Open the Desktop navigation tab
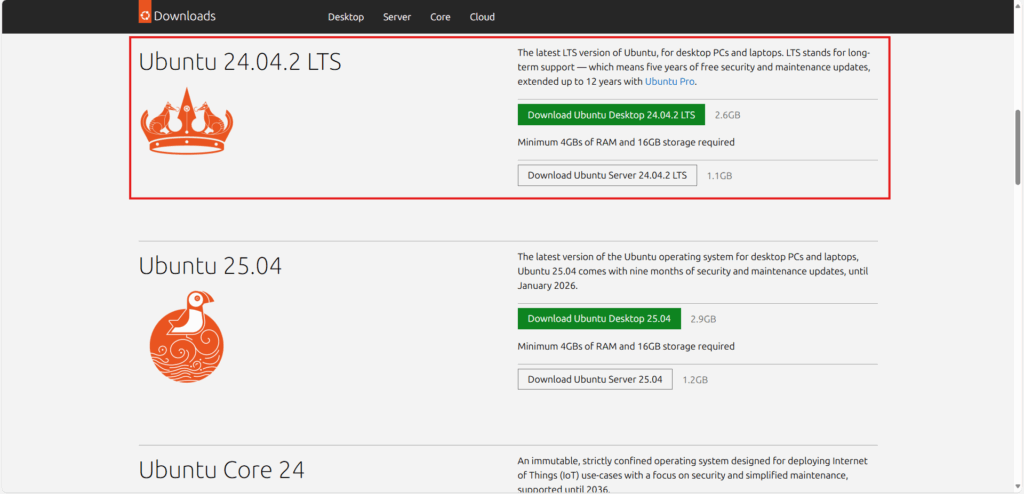The image size is (1024, 494). (x=346, y=17)
